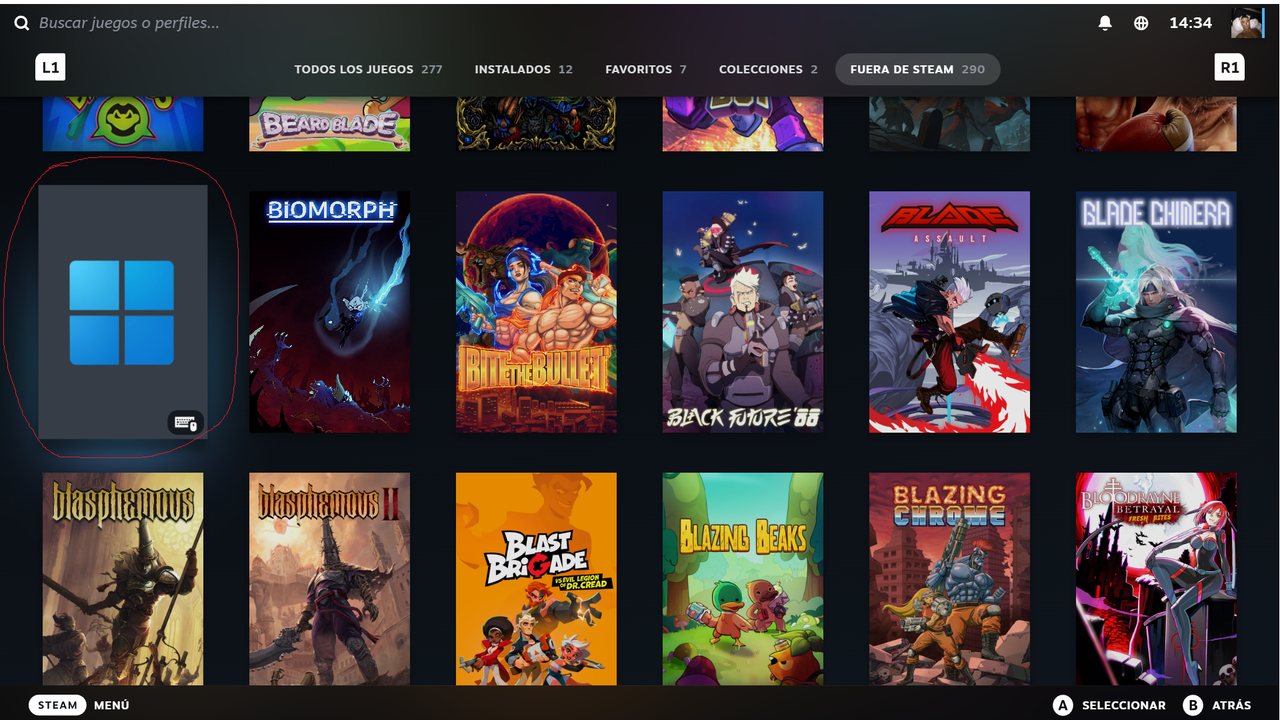Focus the Buscar juegos o perfiles field
Viewport: 1280px width, 720px height.
128,23
